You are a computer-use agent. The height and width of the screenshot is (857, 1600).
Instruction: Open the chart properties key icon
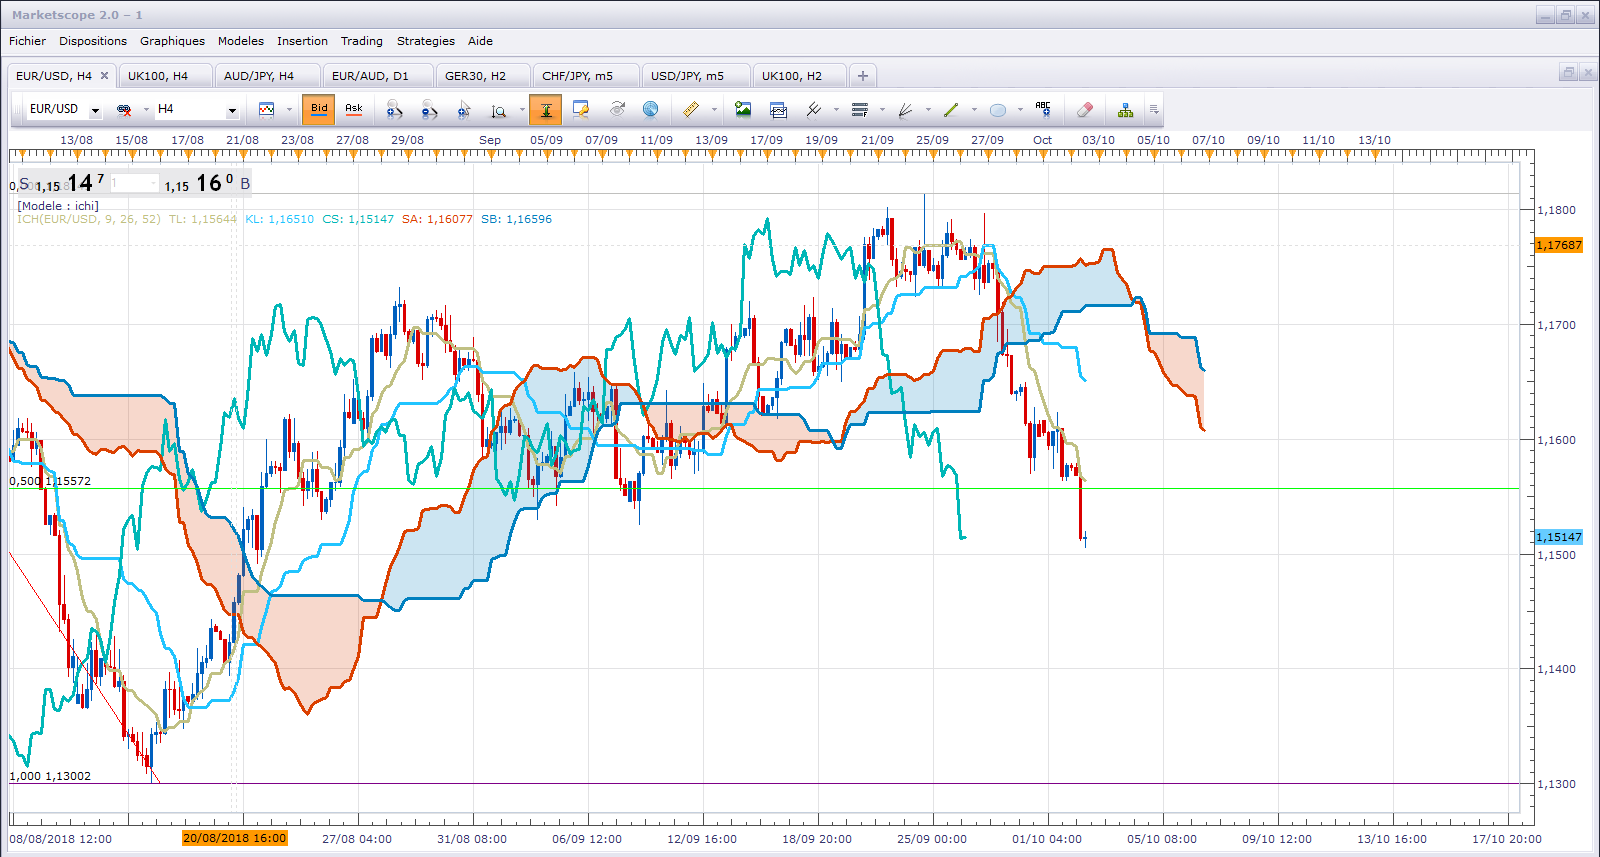pos(581,110)
